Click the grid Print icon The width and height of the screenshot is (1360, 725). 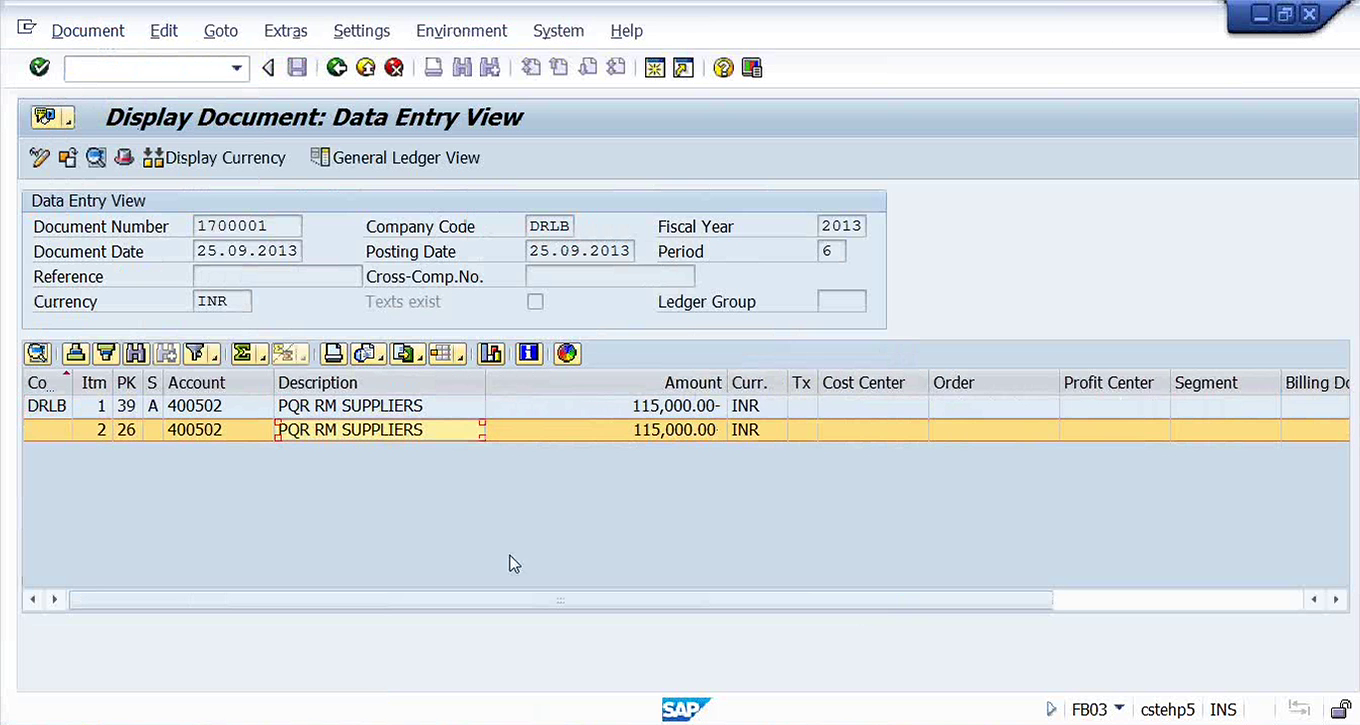(x=334, y=353)
